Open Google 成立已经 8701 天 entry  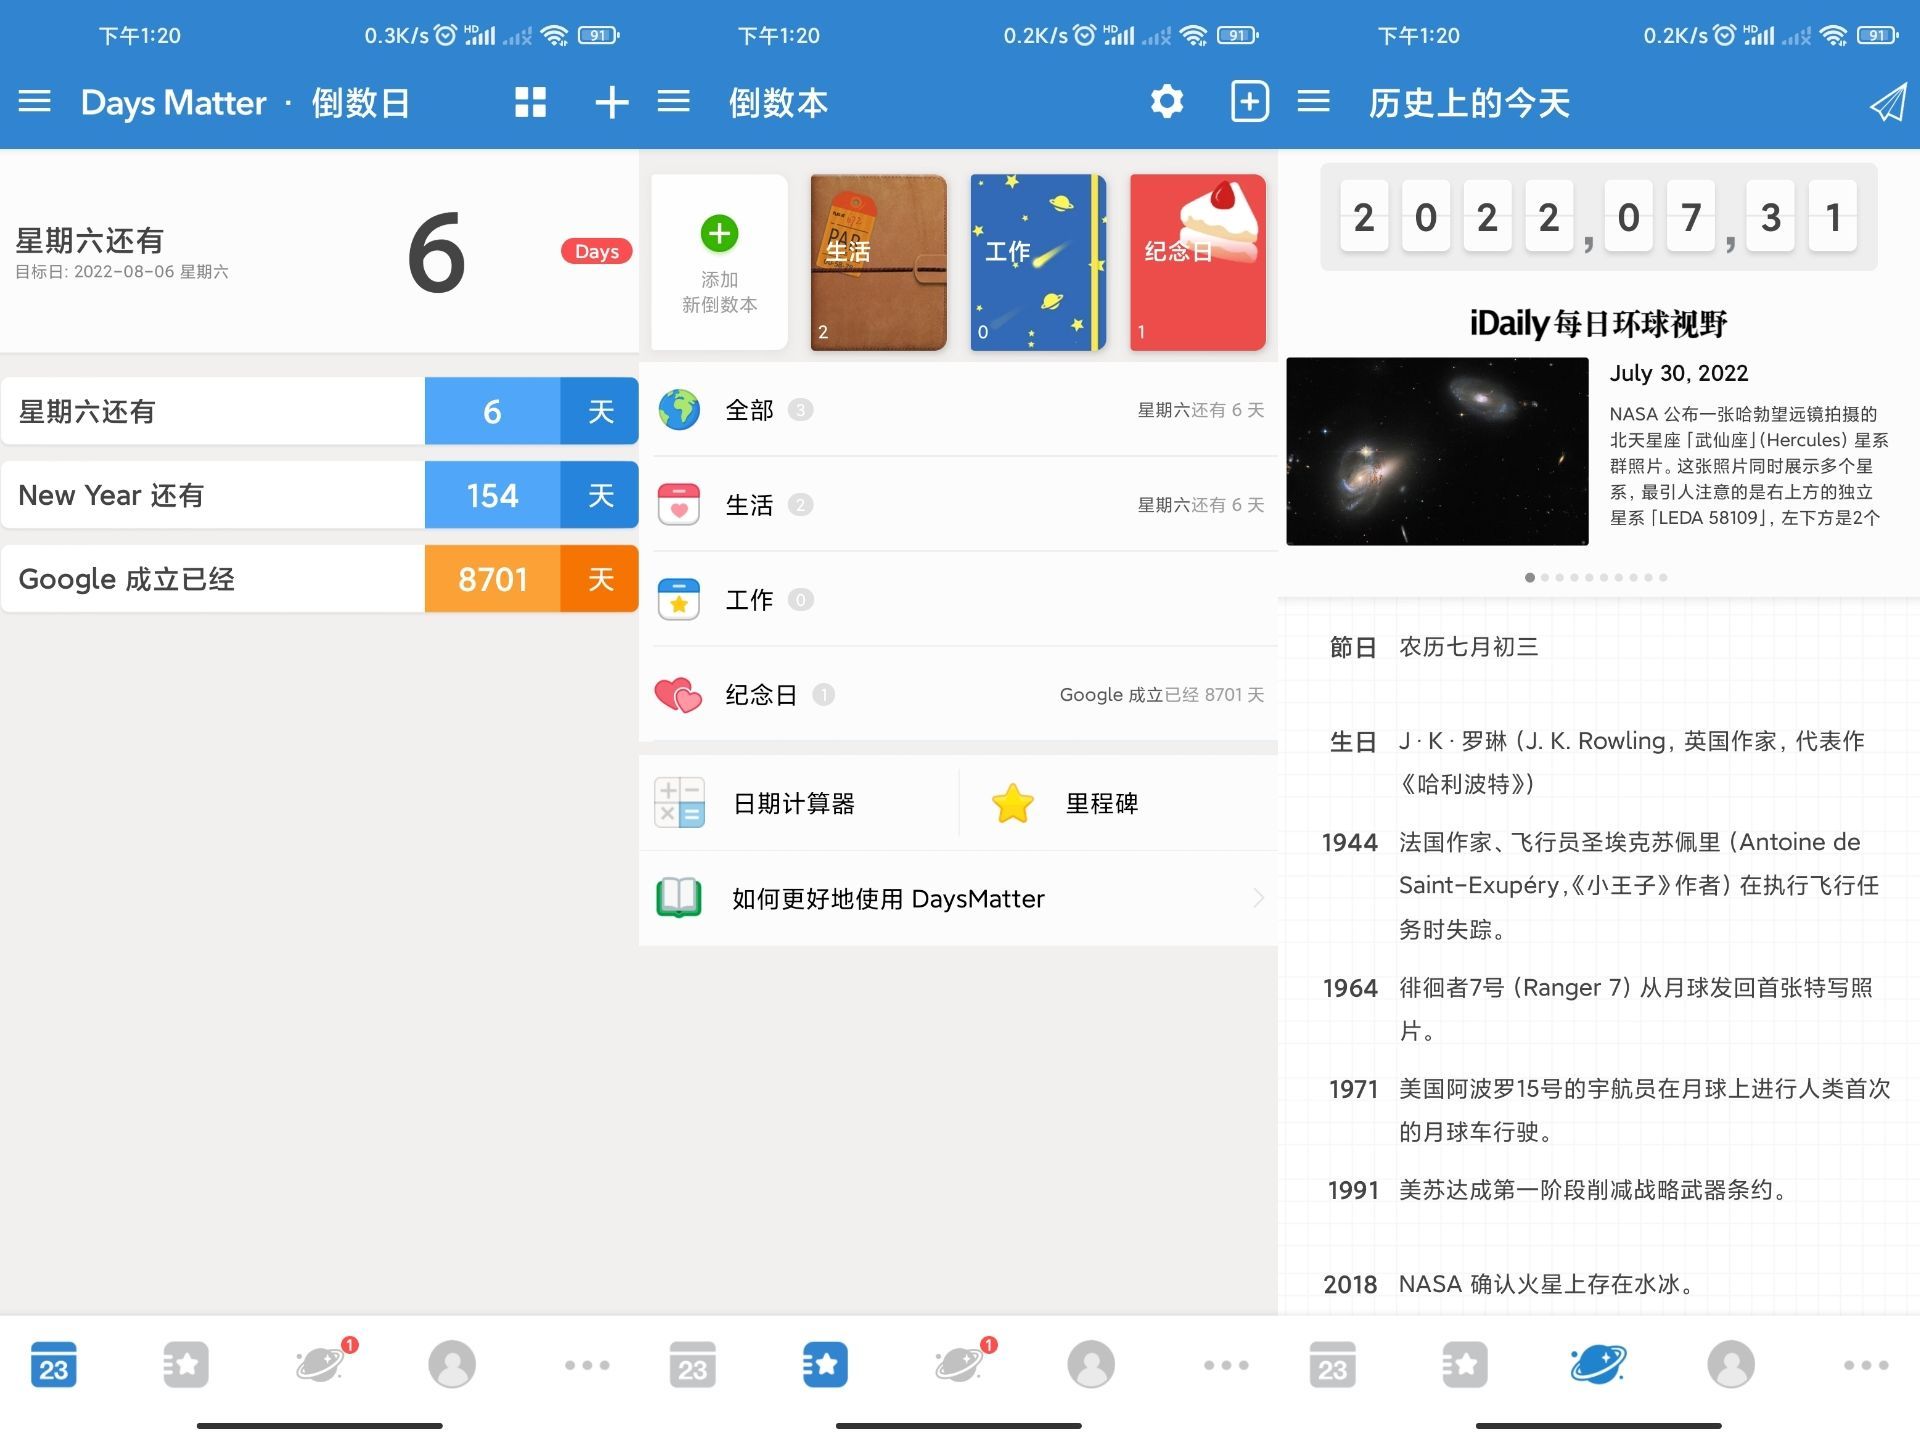coord(320,579)
